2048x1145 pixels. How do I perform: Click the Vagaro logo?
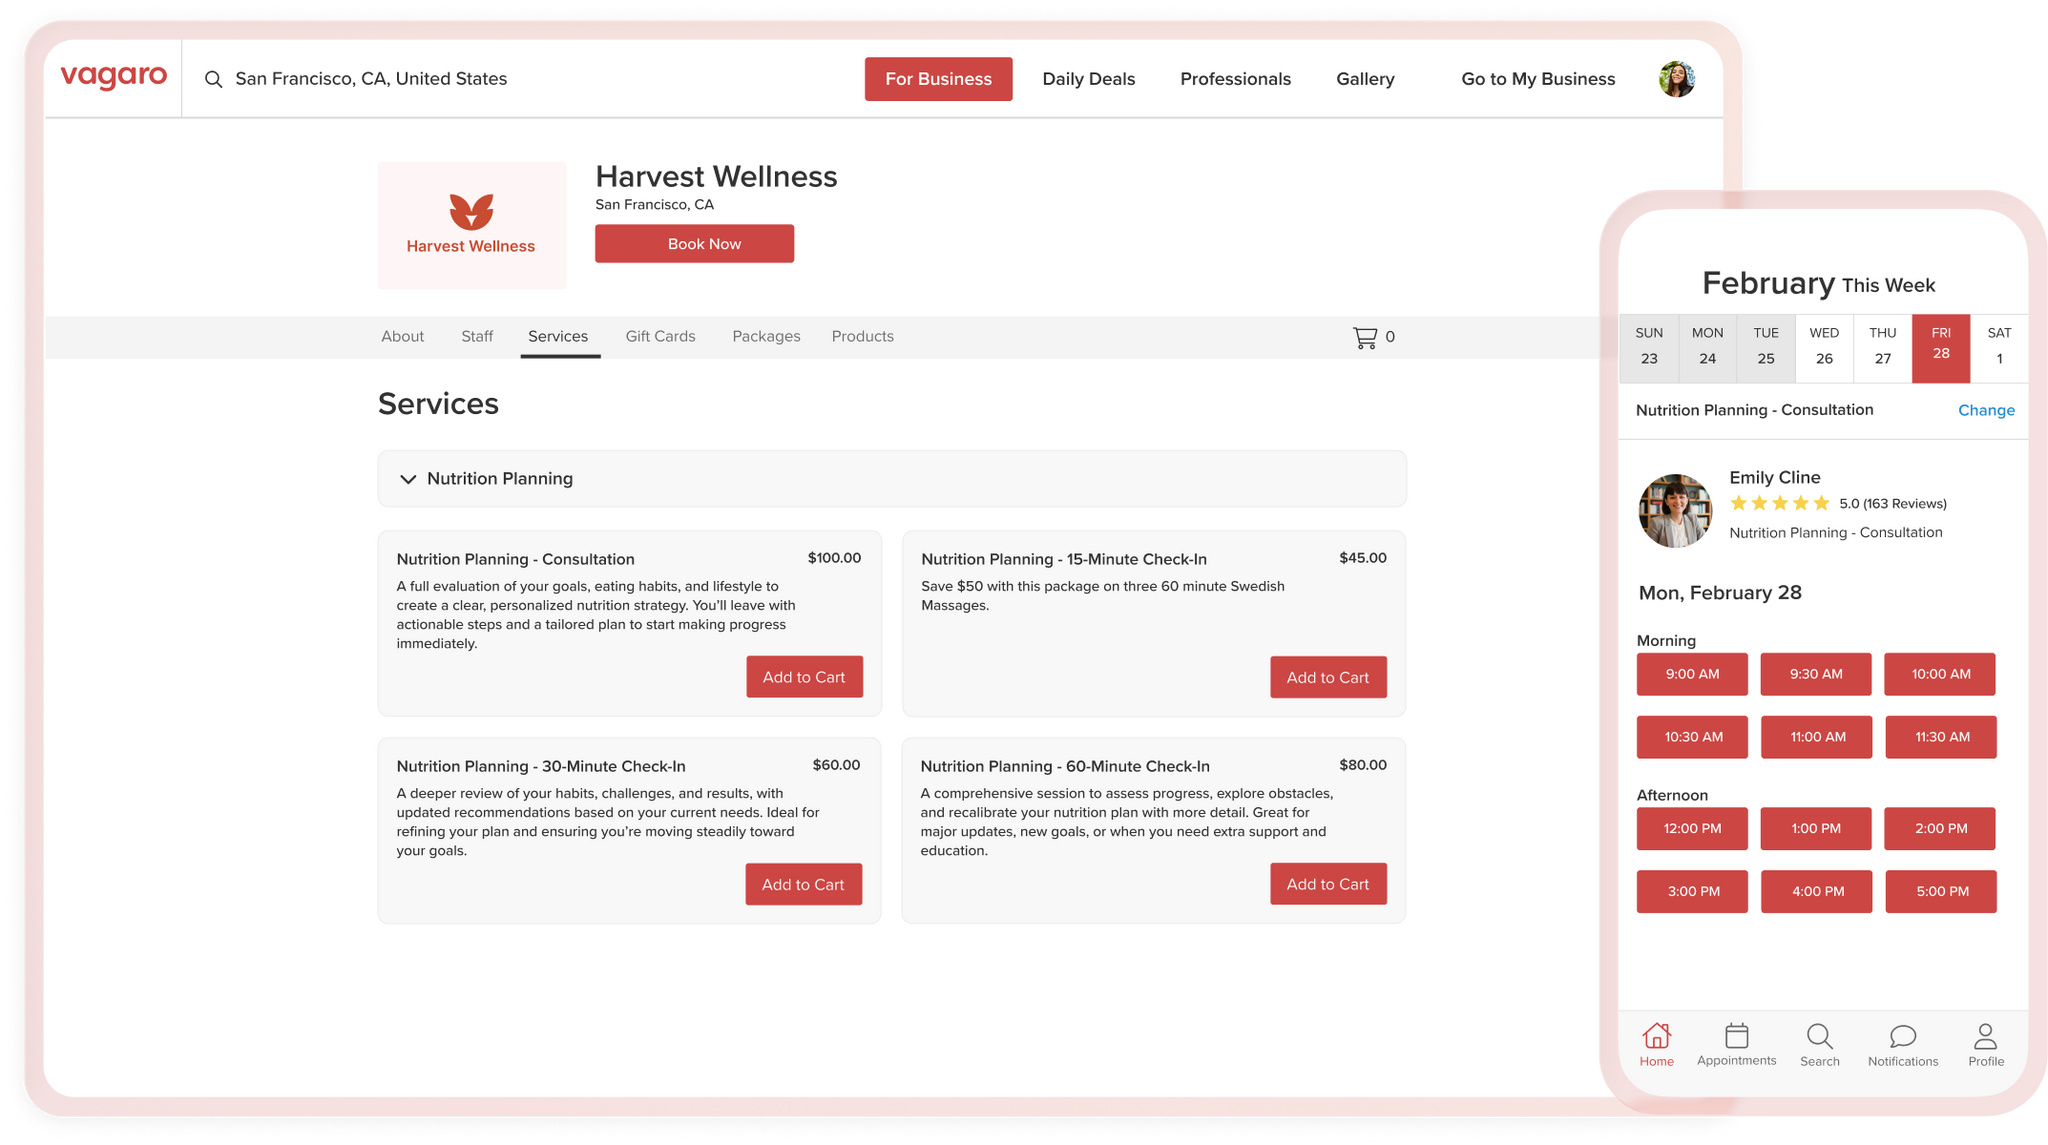(114, 77)
